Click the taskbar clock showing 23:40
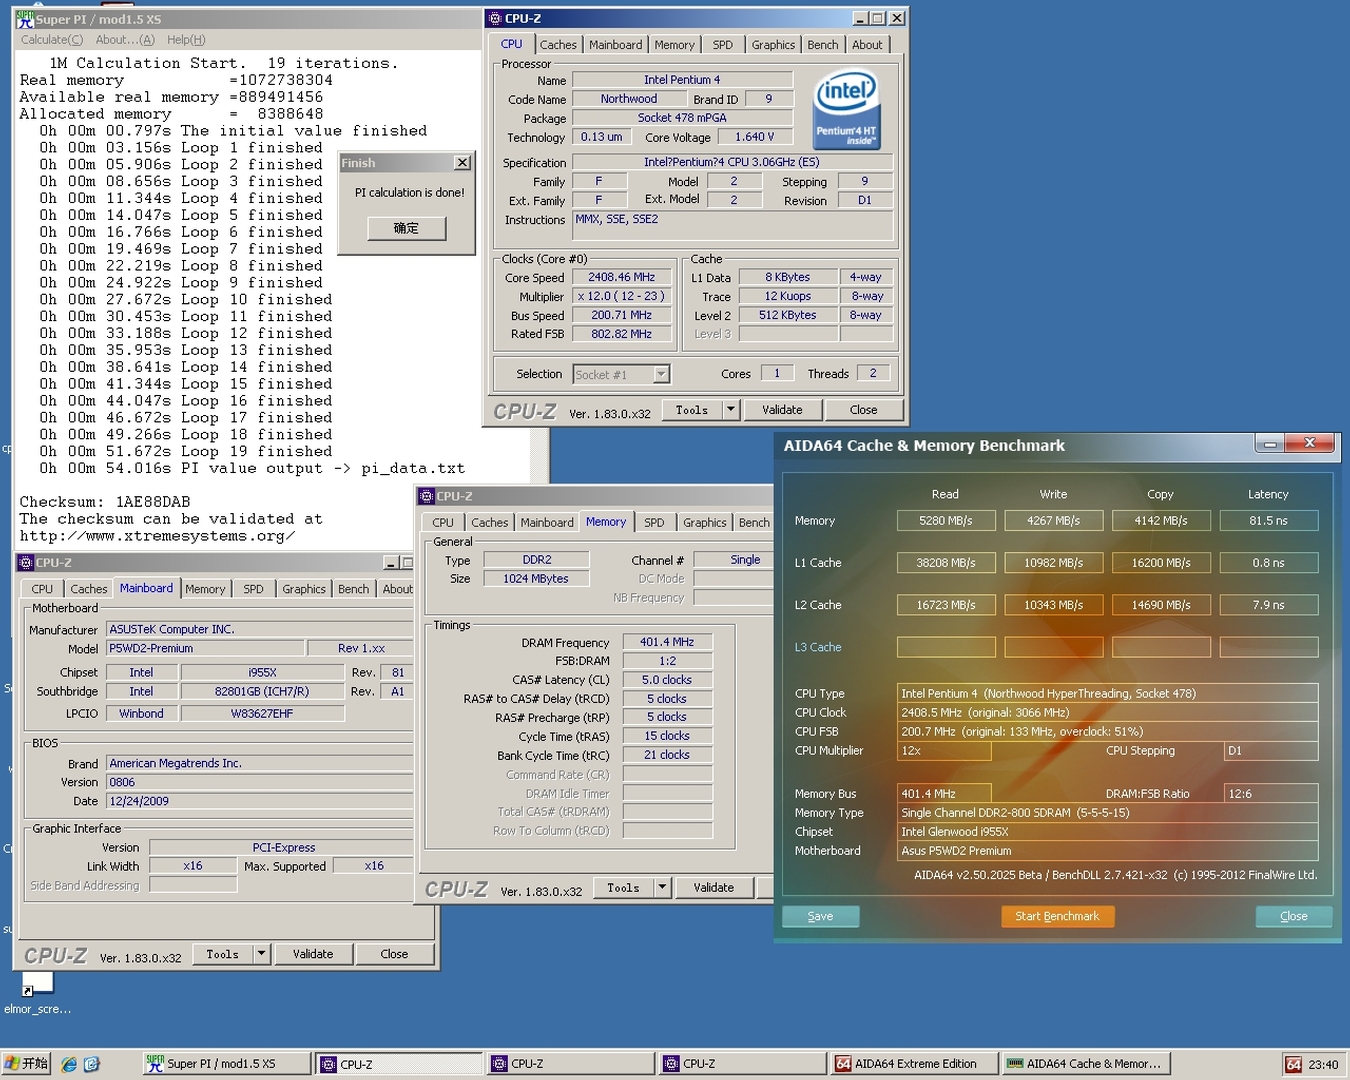Image resolution: width=1350 pixels, height=1080 pixels. coord(1323,1065)
